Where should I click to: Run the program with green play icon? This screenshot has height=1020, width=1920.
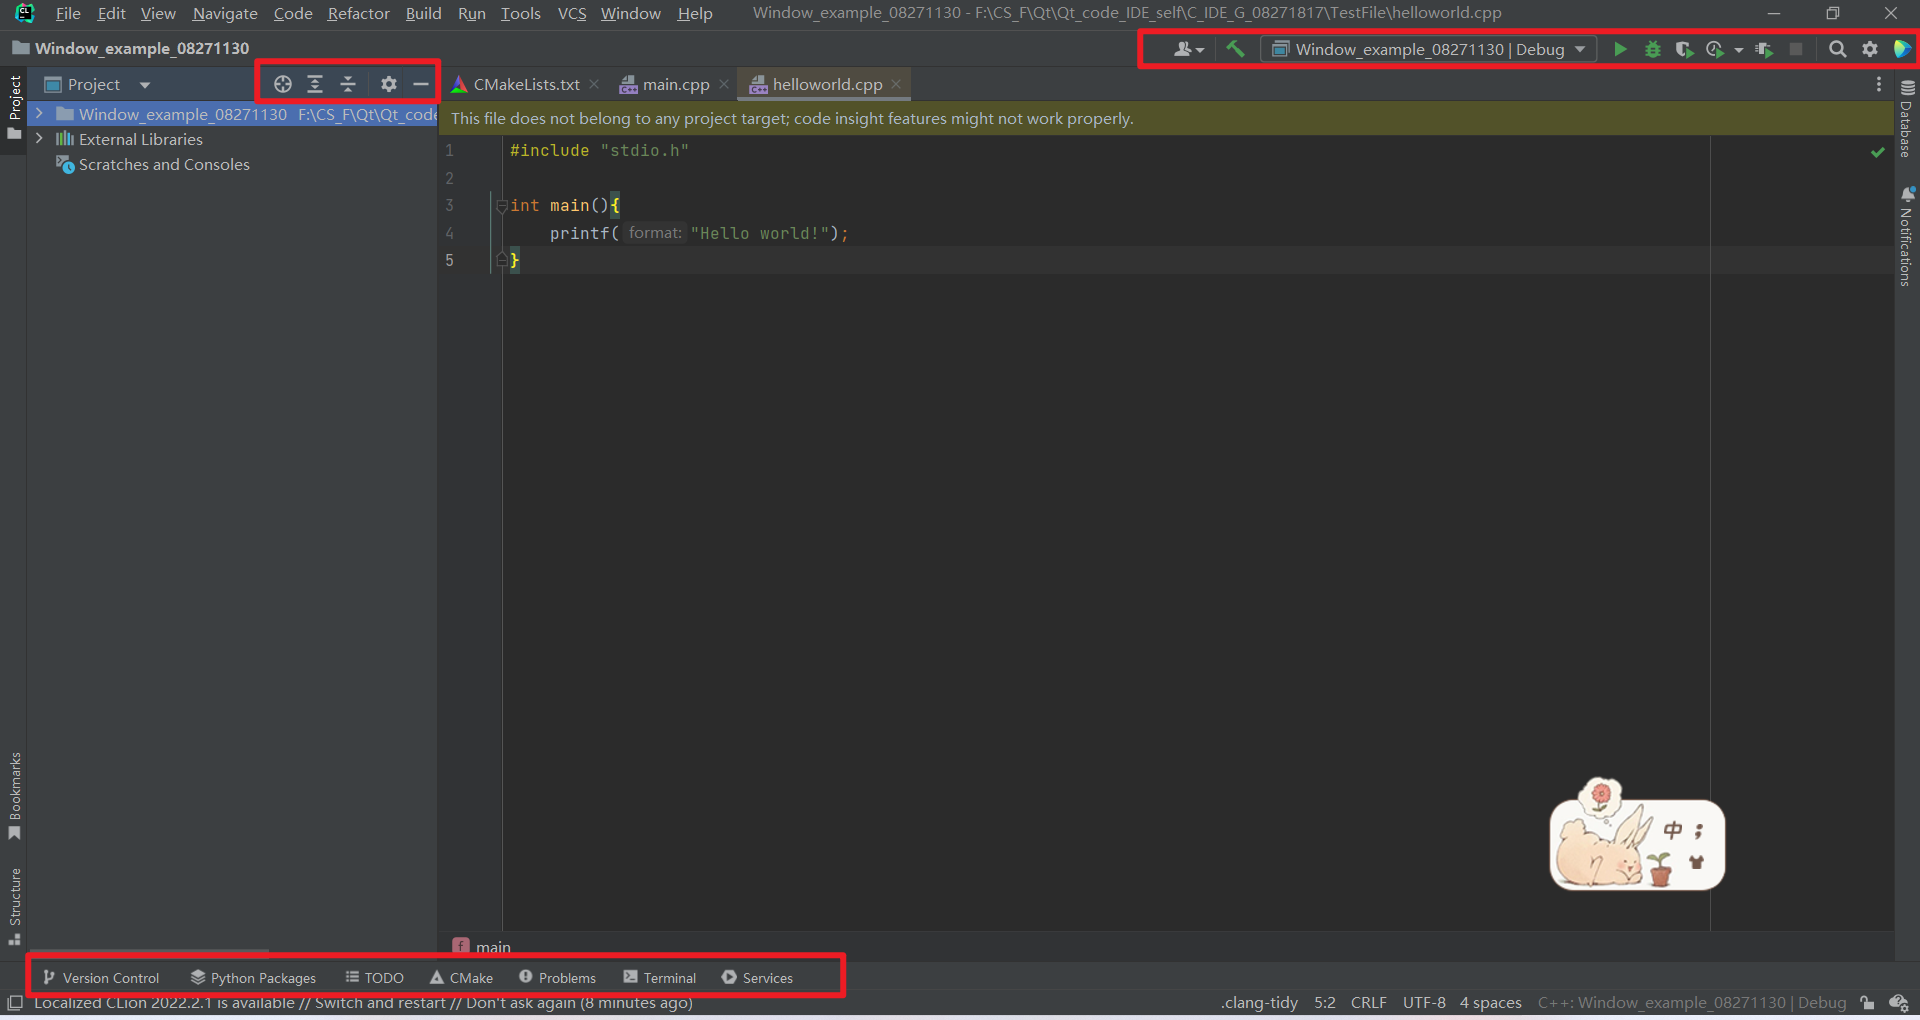[x=1620, y=49]
